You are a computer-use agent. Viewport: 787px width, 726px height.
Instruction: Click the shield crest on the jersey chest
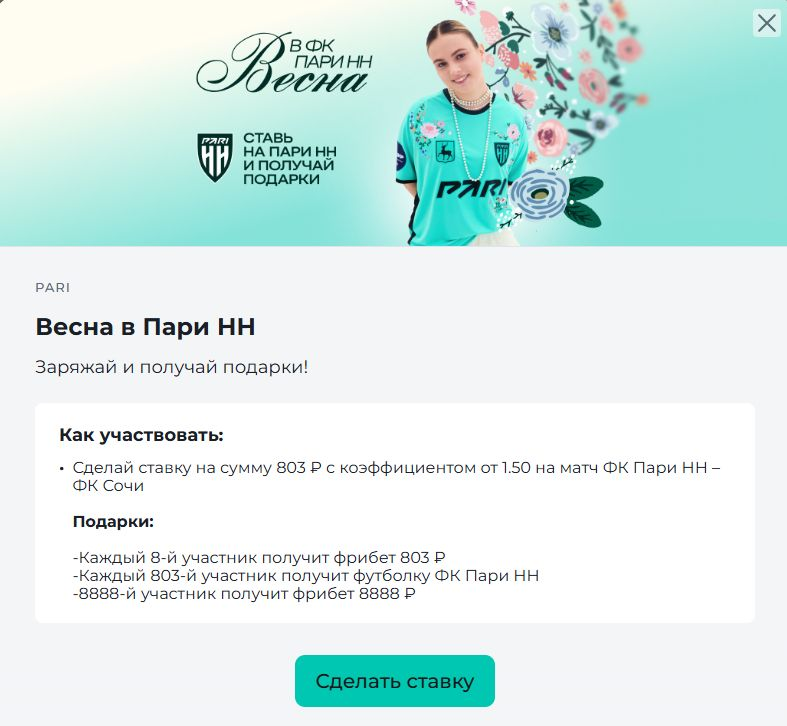(x=502, y=153)
